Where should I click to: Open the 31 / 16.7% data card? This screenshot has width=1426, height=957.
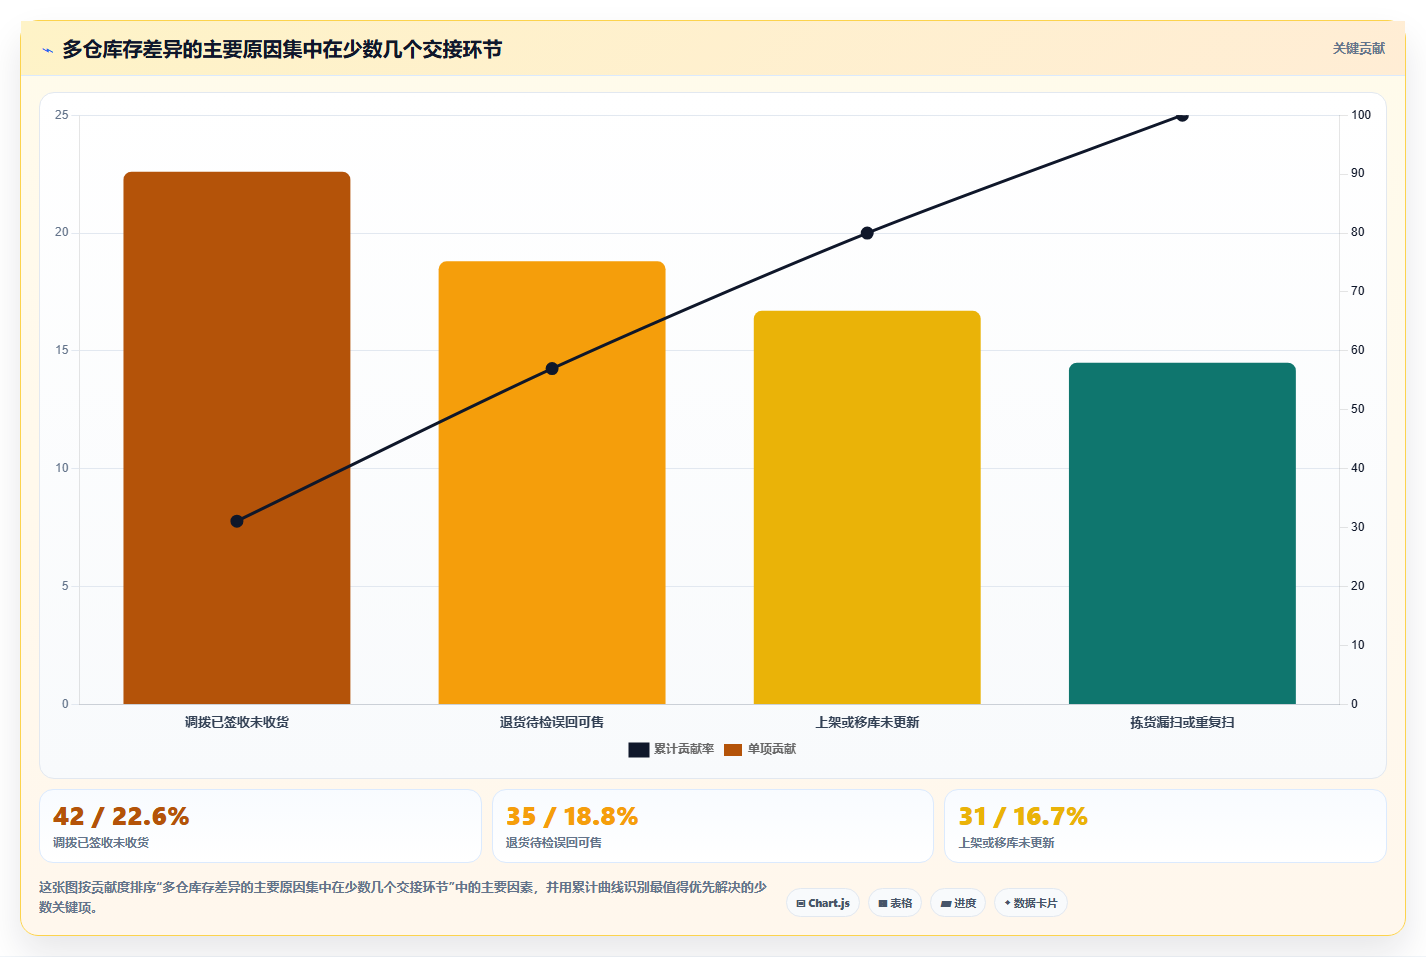1165,826
